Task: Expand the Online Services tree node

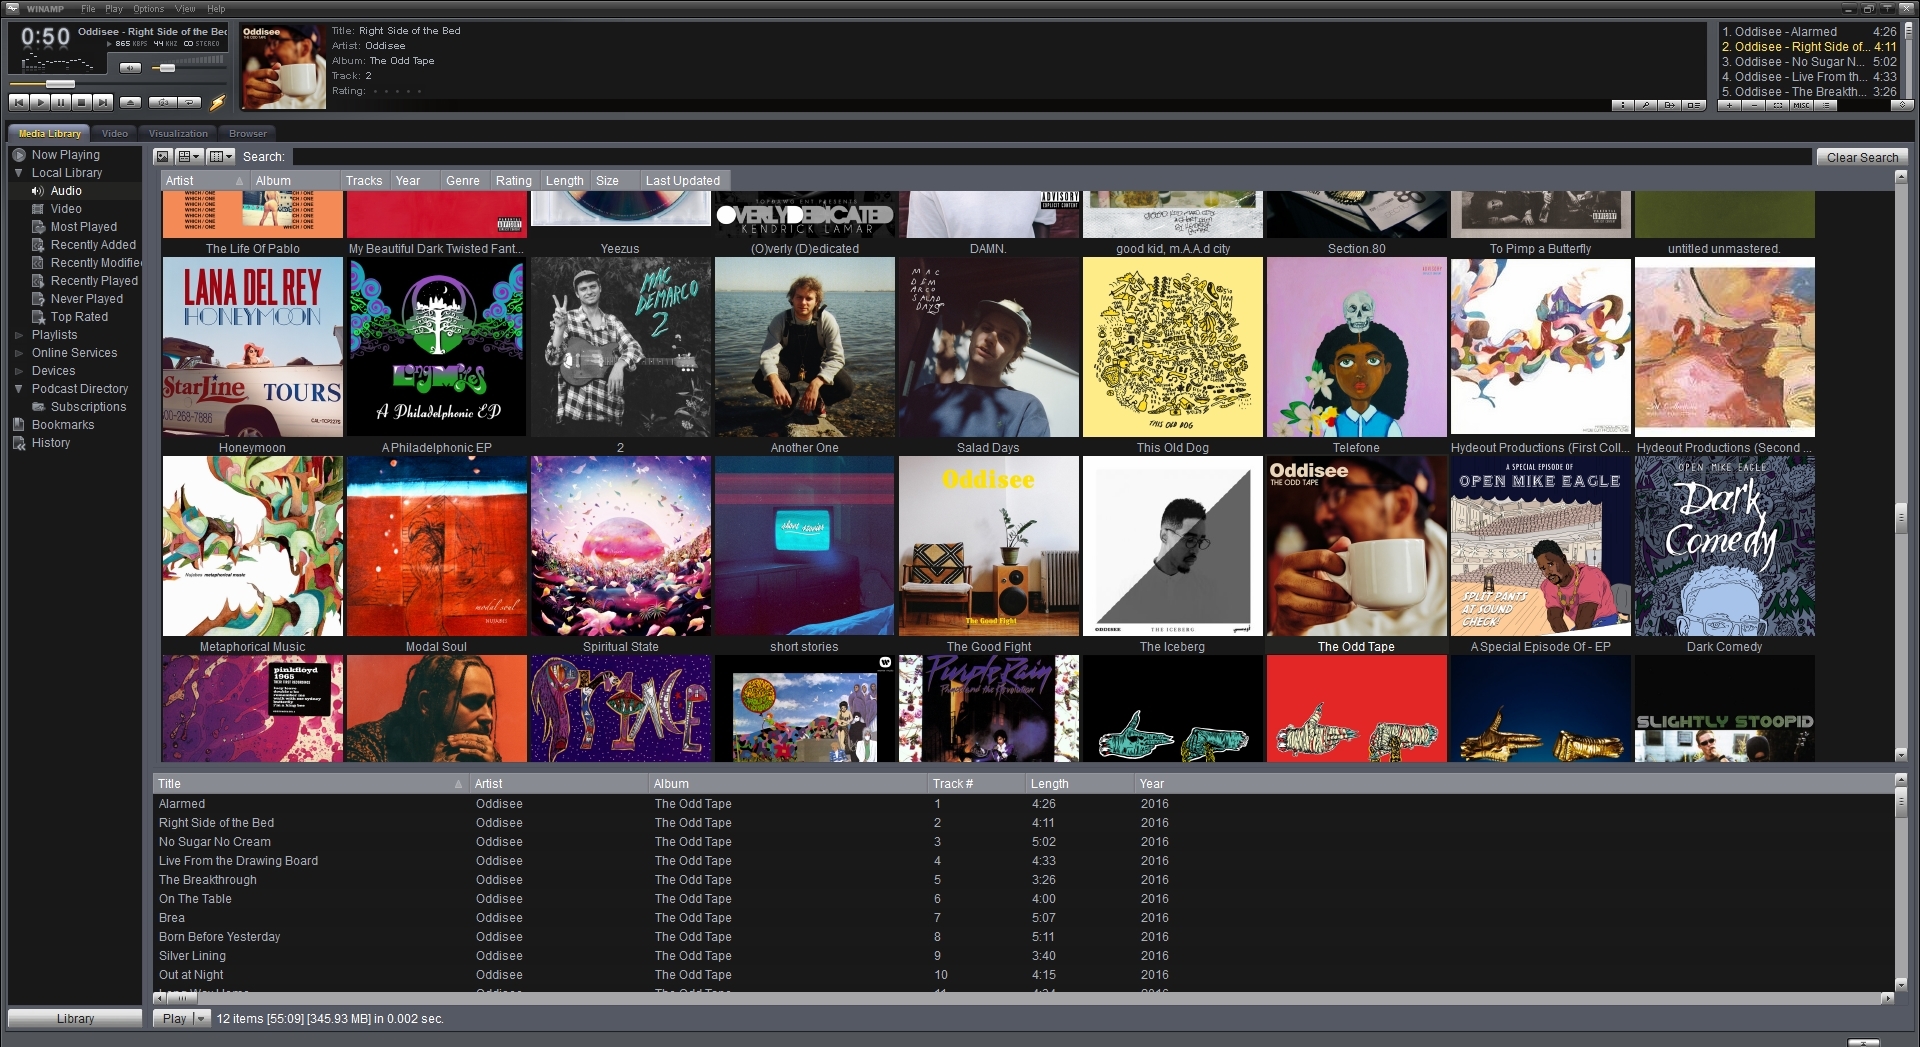Action: click(18, 353)
